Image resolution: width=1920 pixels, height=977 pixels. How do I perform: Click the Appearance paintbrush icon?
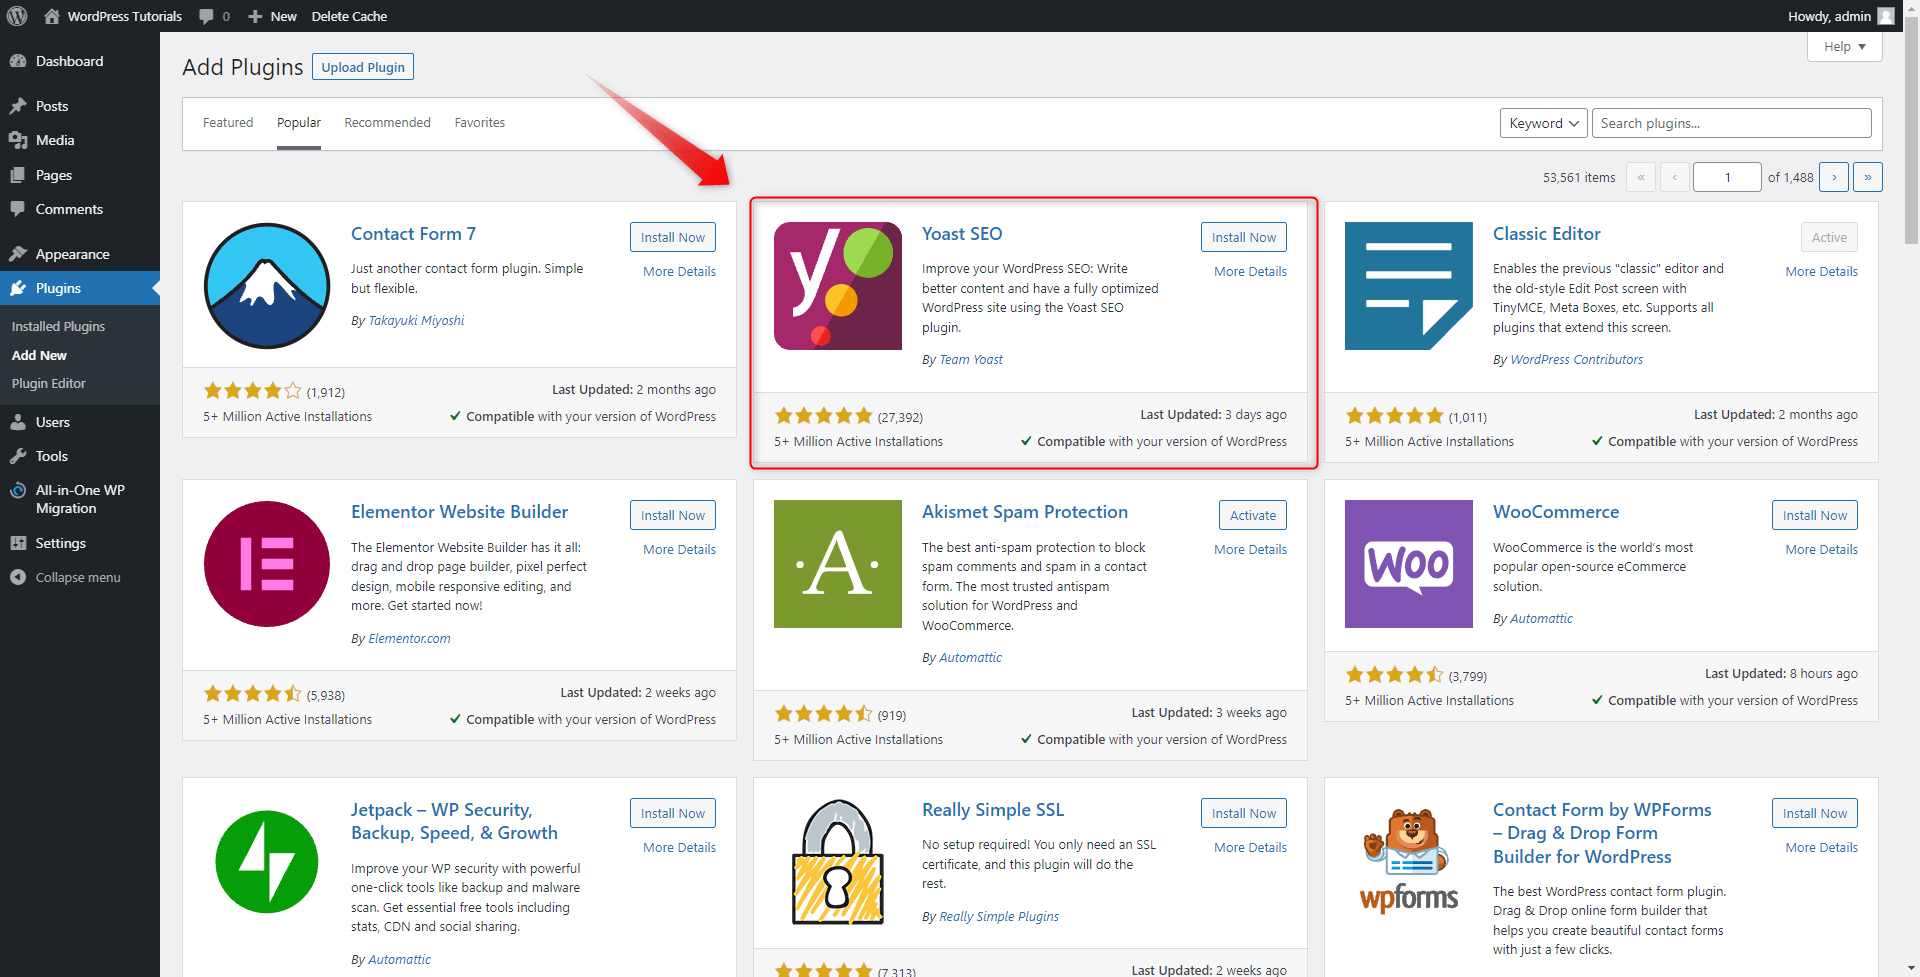coord(18,254)
